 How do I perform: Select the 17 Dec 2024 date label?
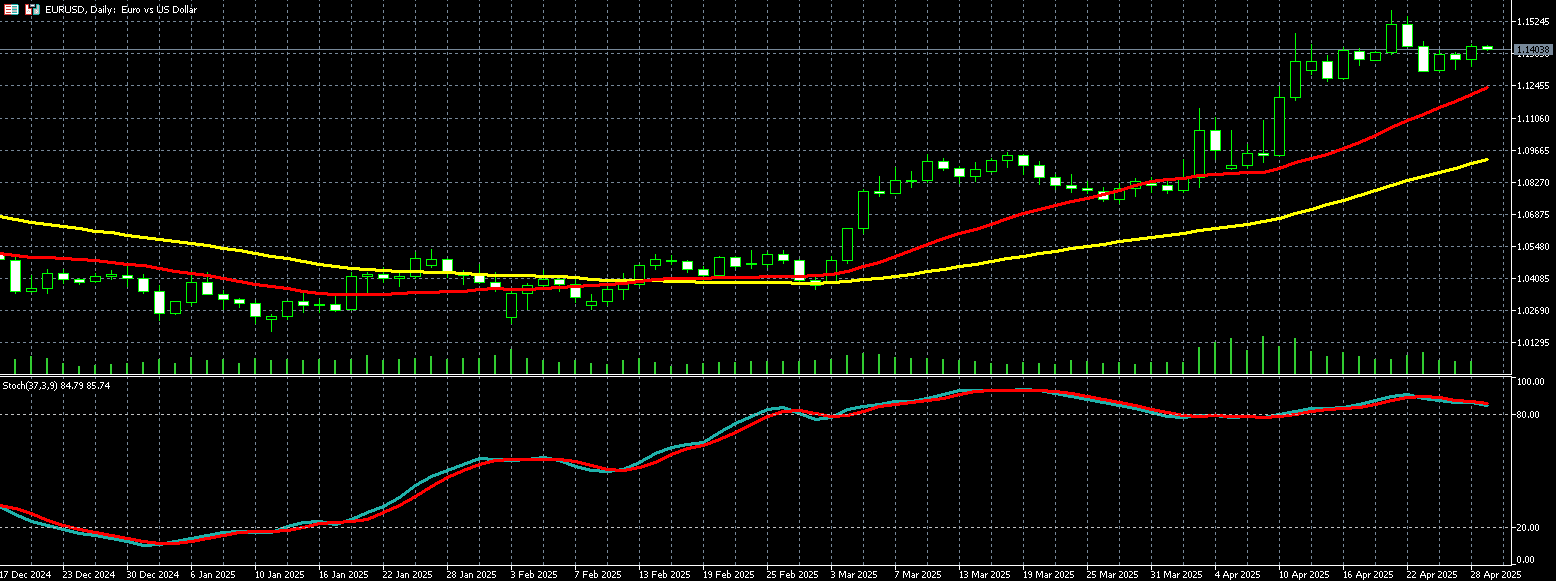click(26, 575)
